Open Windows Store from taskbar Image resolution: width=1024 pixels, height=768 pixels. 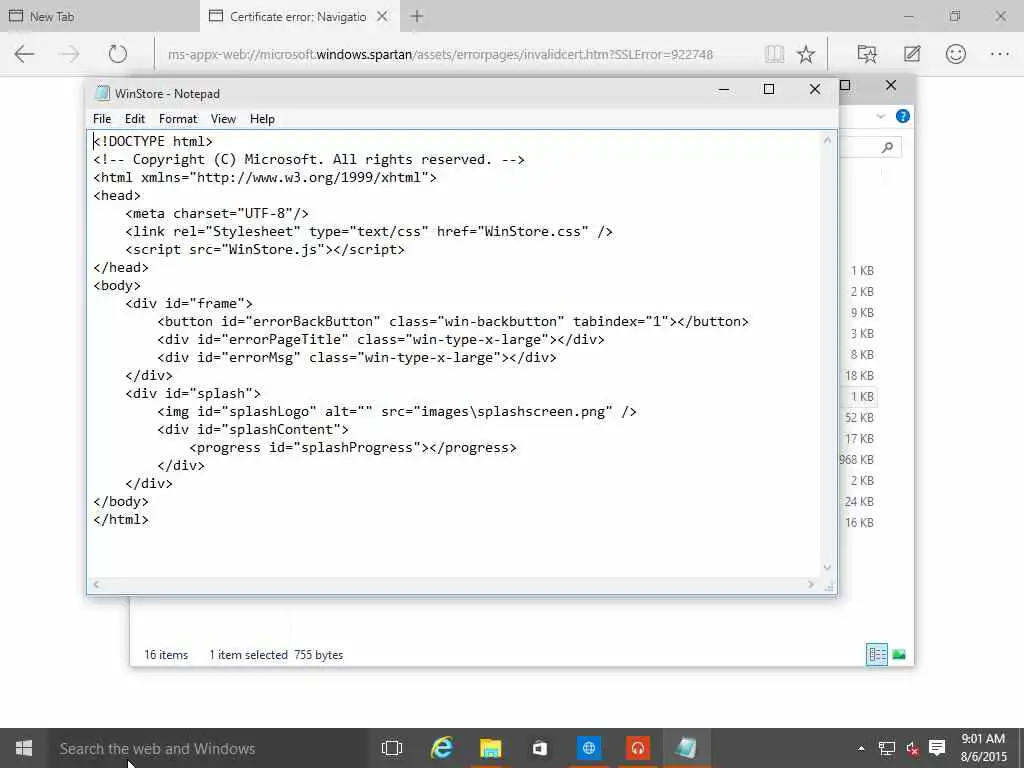[539, 748]
